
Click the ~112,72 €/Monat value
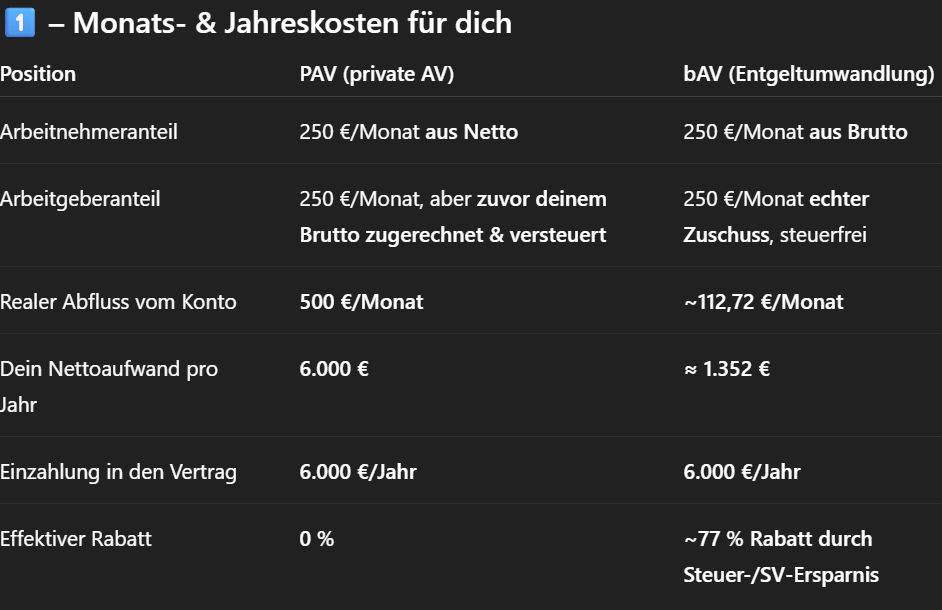(764, 302)
